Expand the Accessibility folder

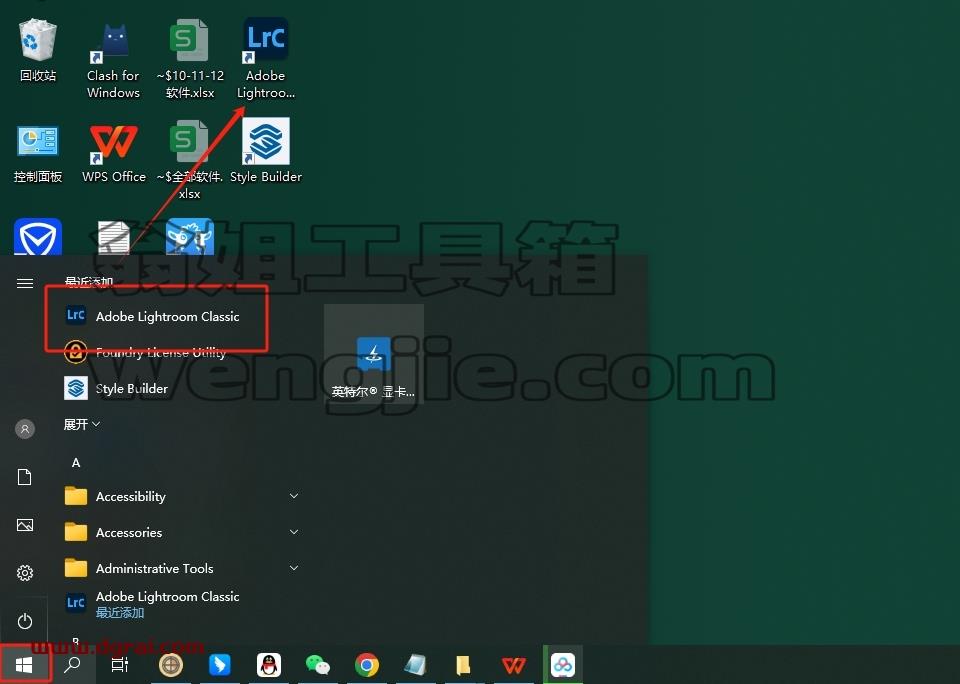coord(183,496)
